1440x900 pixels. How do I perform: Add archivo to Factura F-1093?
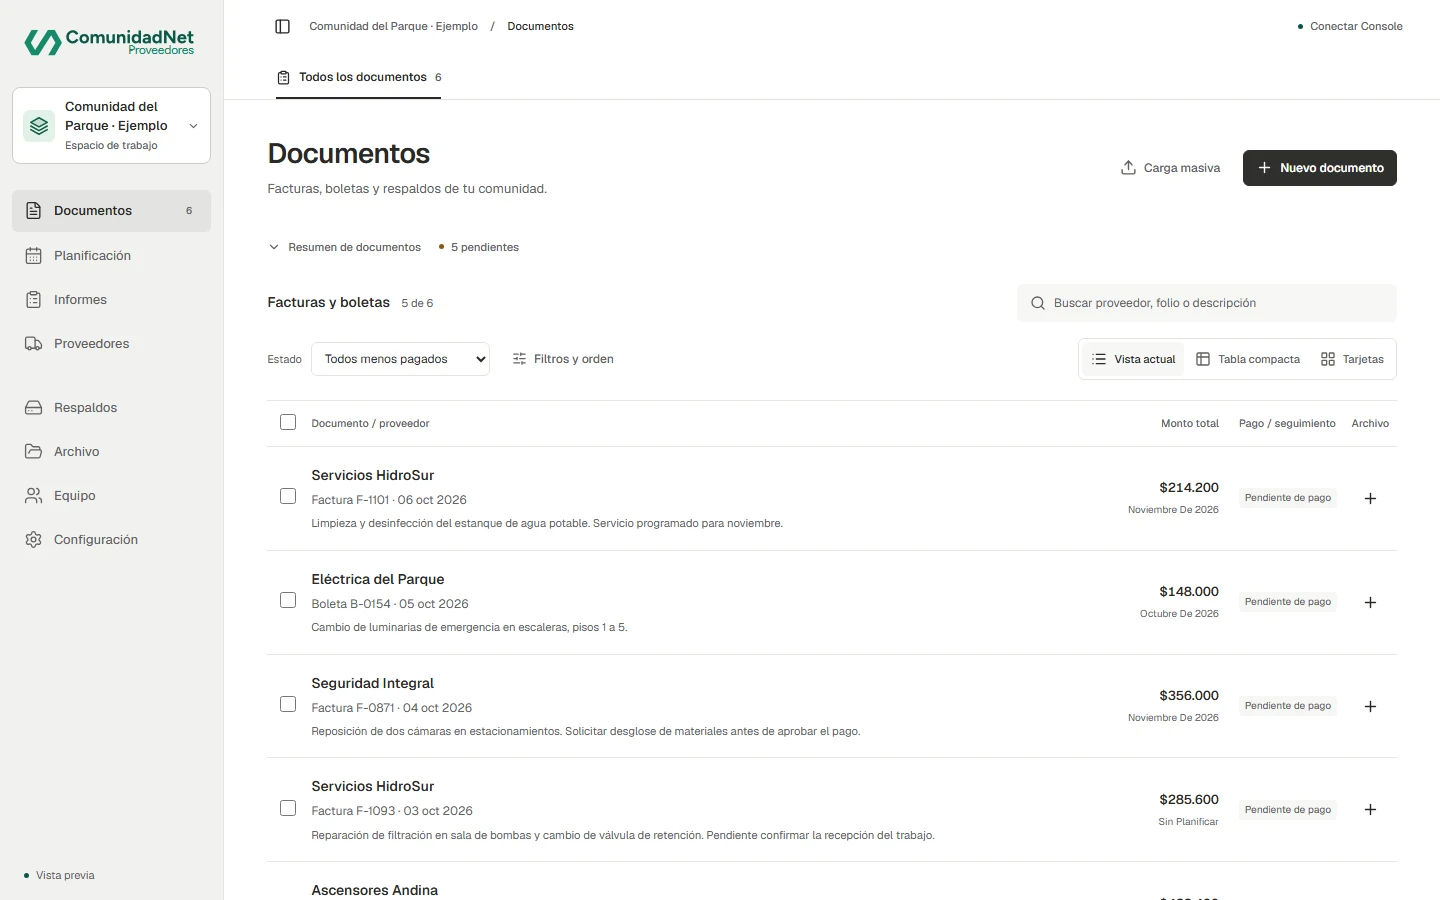coord(1370,810)
